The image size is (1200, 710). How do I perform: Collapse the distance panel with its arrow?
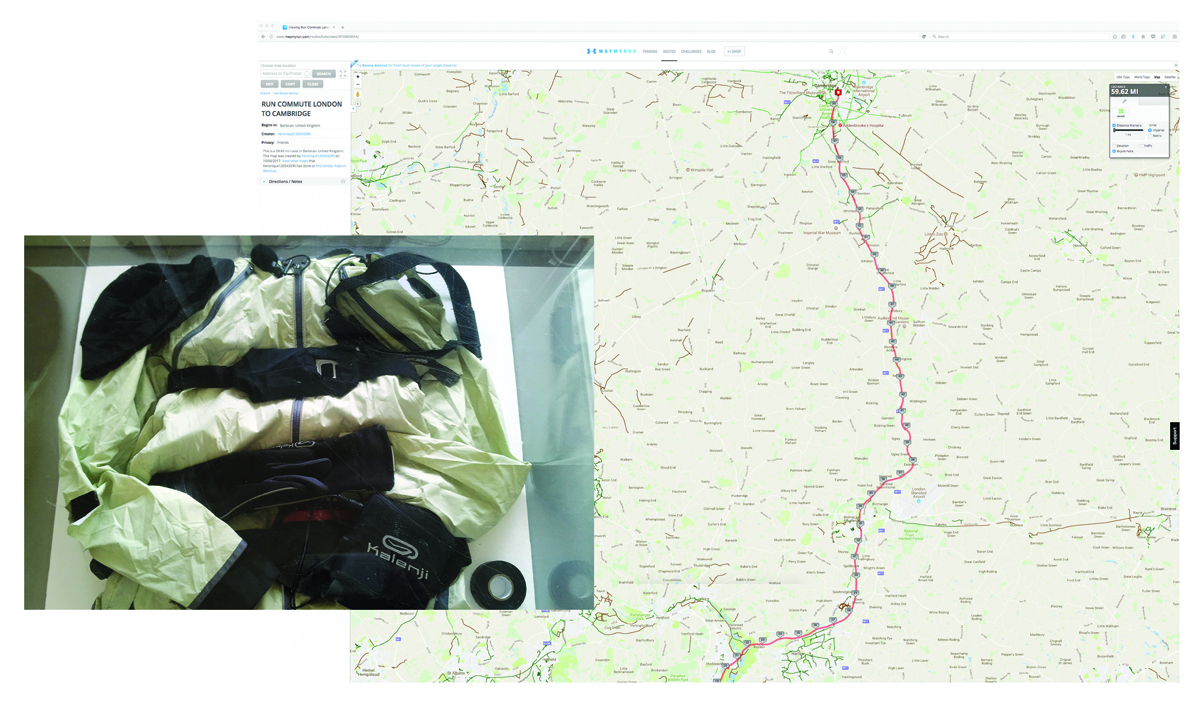pos(1166,87)
